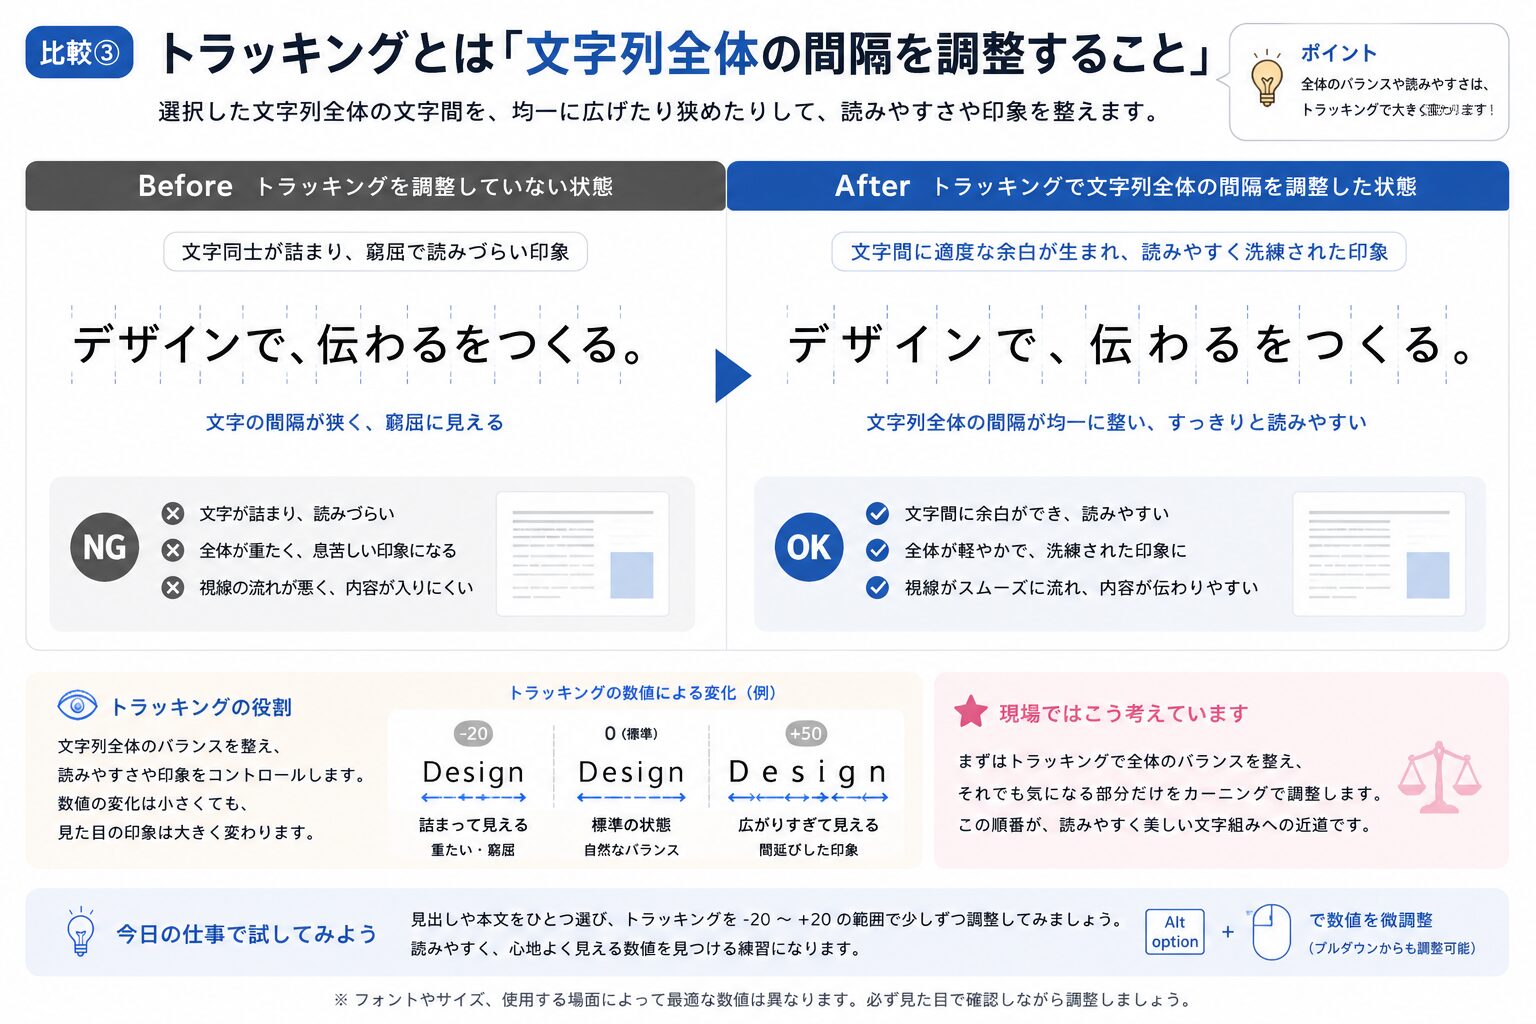Click the pink balance scales icon
The image size is (1536, 1024).
(1439, 776)
